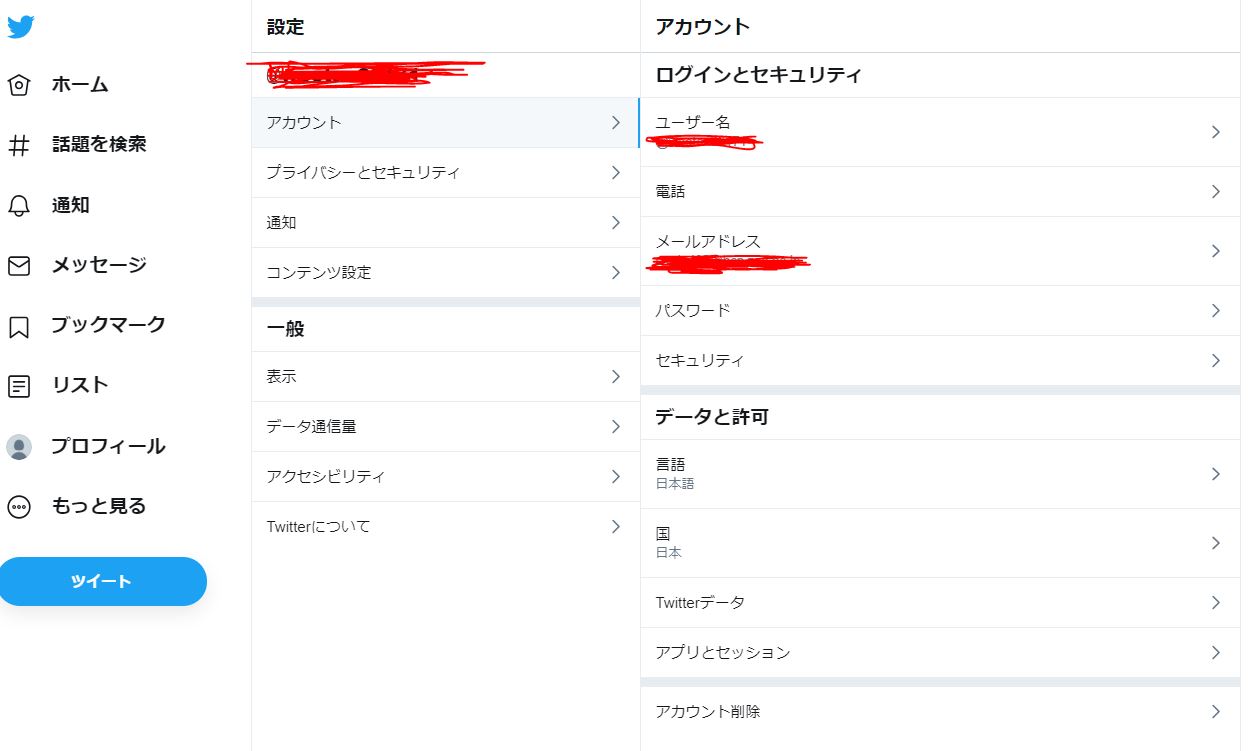The image size is (1250, 751).
Task: Click the Lists document icon
Action: [x=19, y=386]
